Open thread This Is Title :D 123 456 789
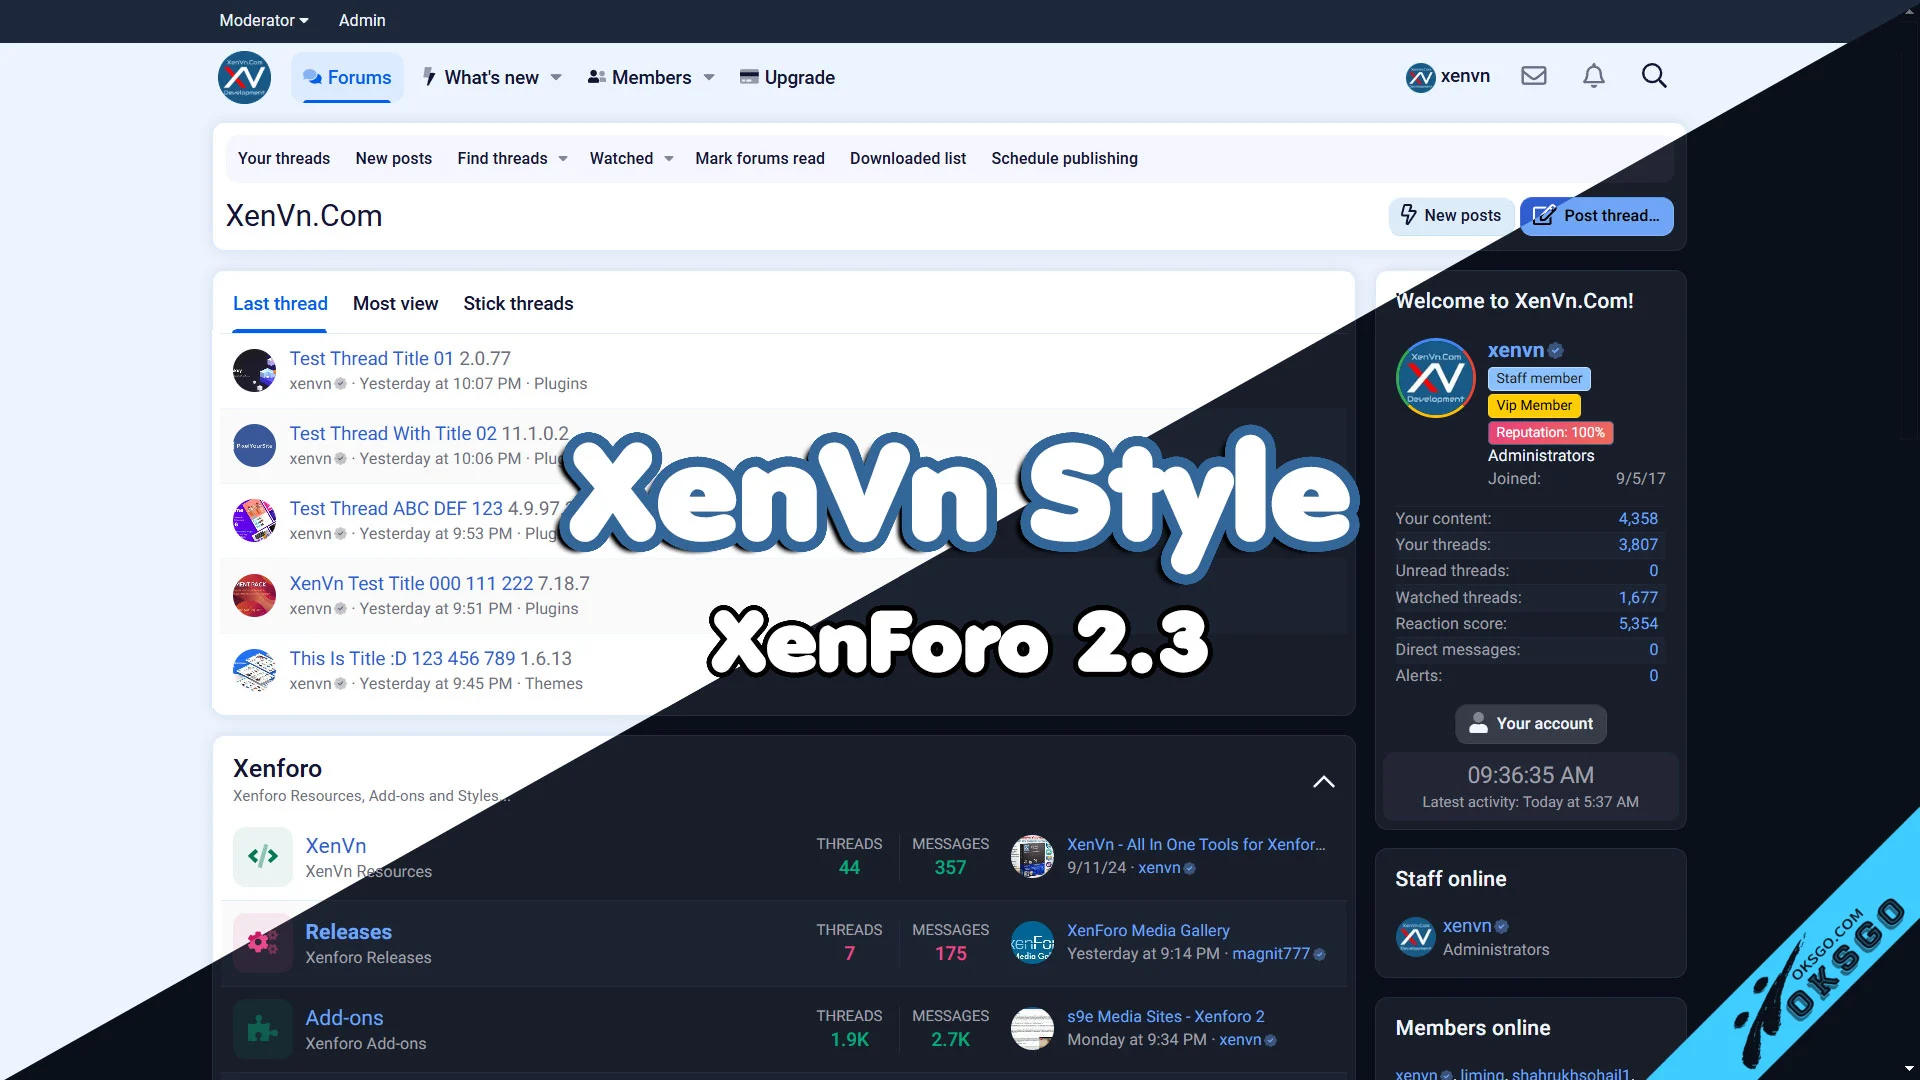The image size is (1920, 1080). click(x=402, y=658)
